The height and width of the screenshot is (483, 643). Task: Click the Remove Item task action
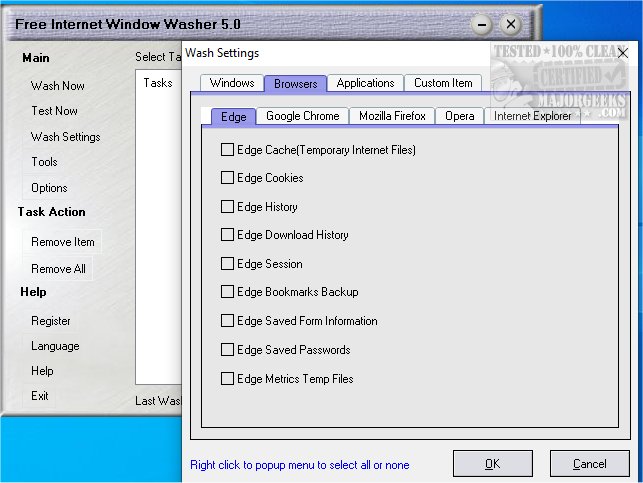[63, 242]
